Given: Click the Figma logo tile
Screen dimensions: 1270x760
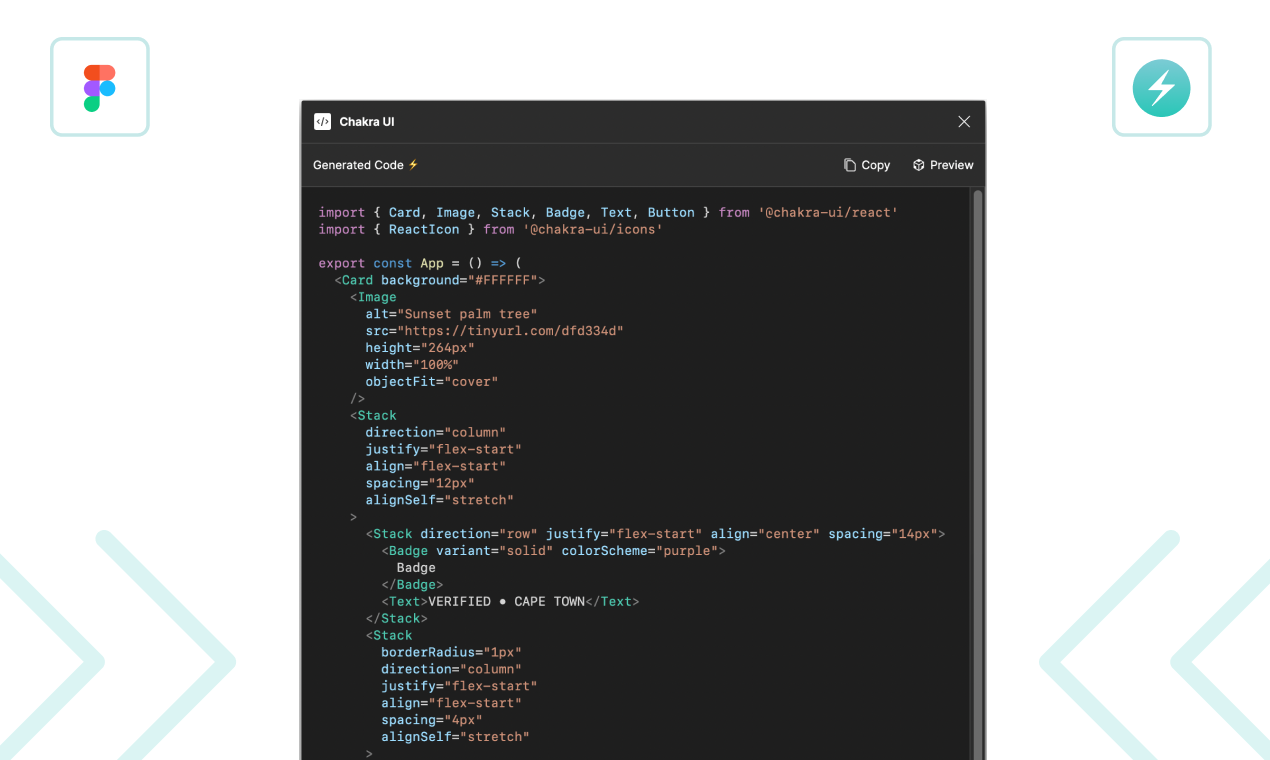Looking at the screenshot, I should click(x=100, y=87).
